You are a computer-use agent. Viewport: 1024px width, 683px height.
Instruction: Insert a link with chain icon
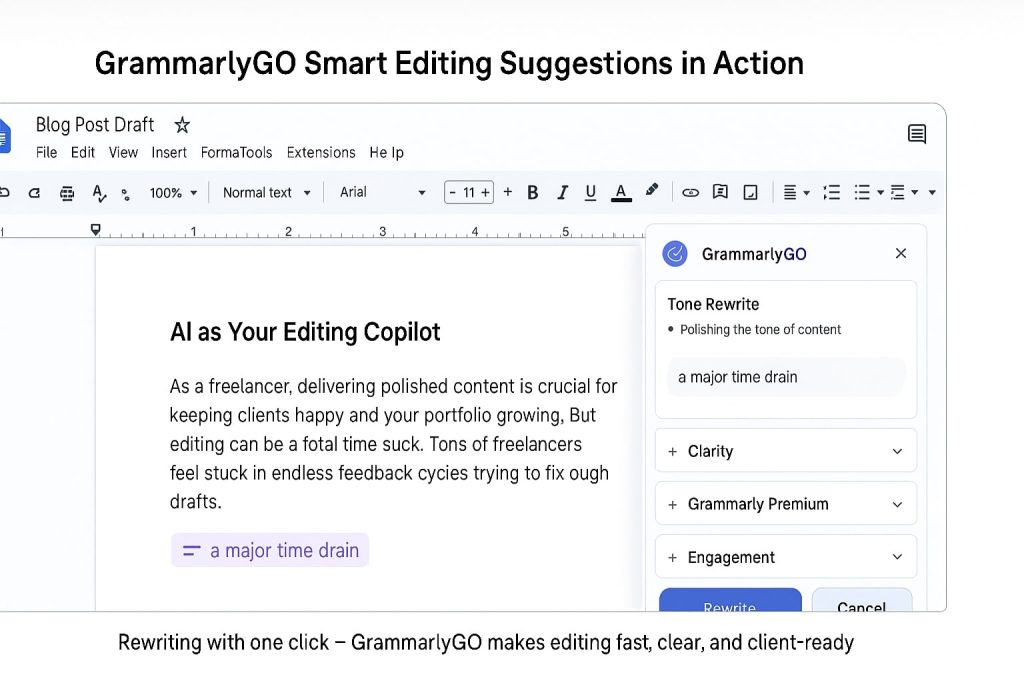point(690,193)
